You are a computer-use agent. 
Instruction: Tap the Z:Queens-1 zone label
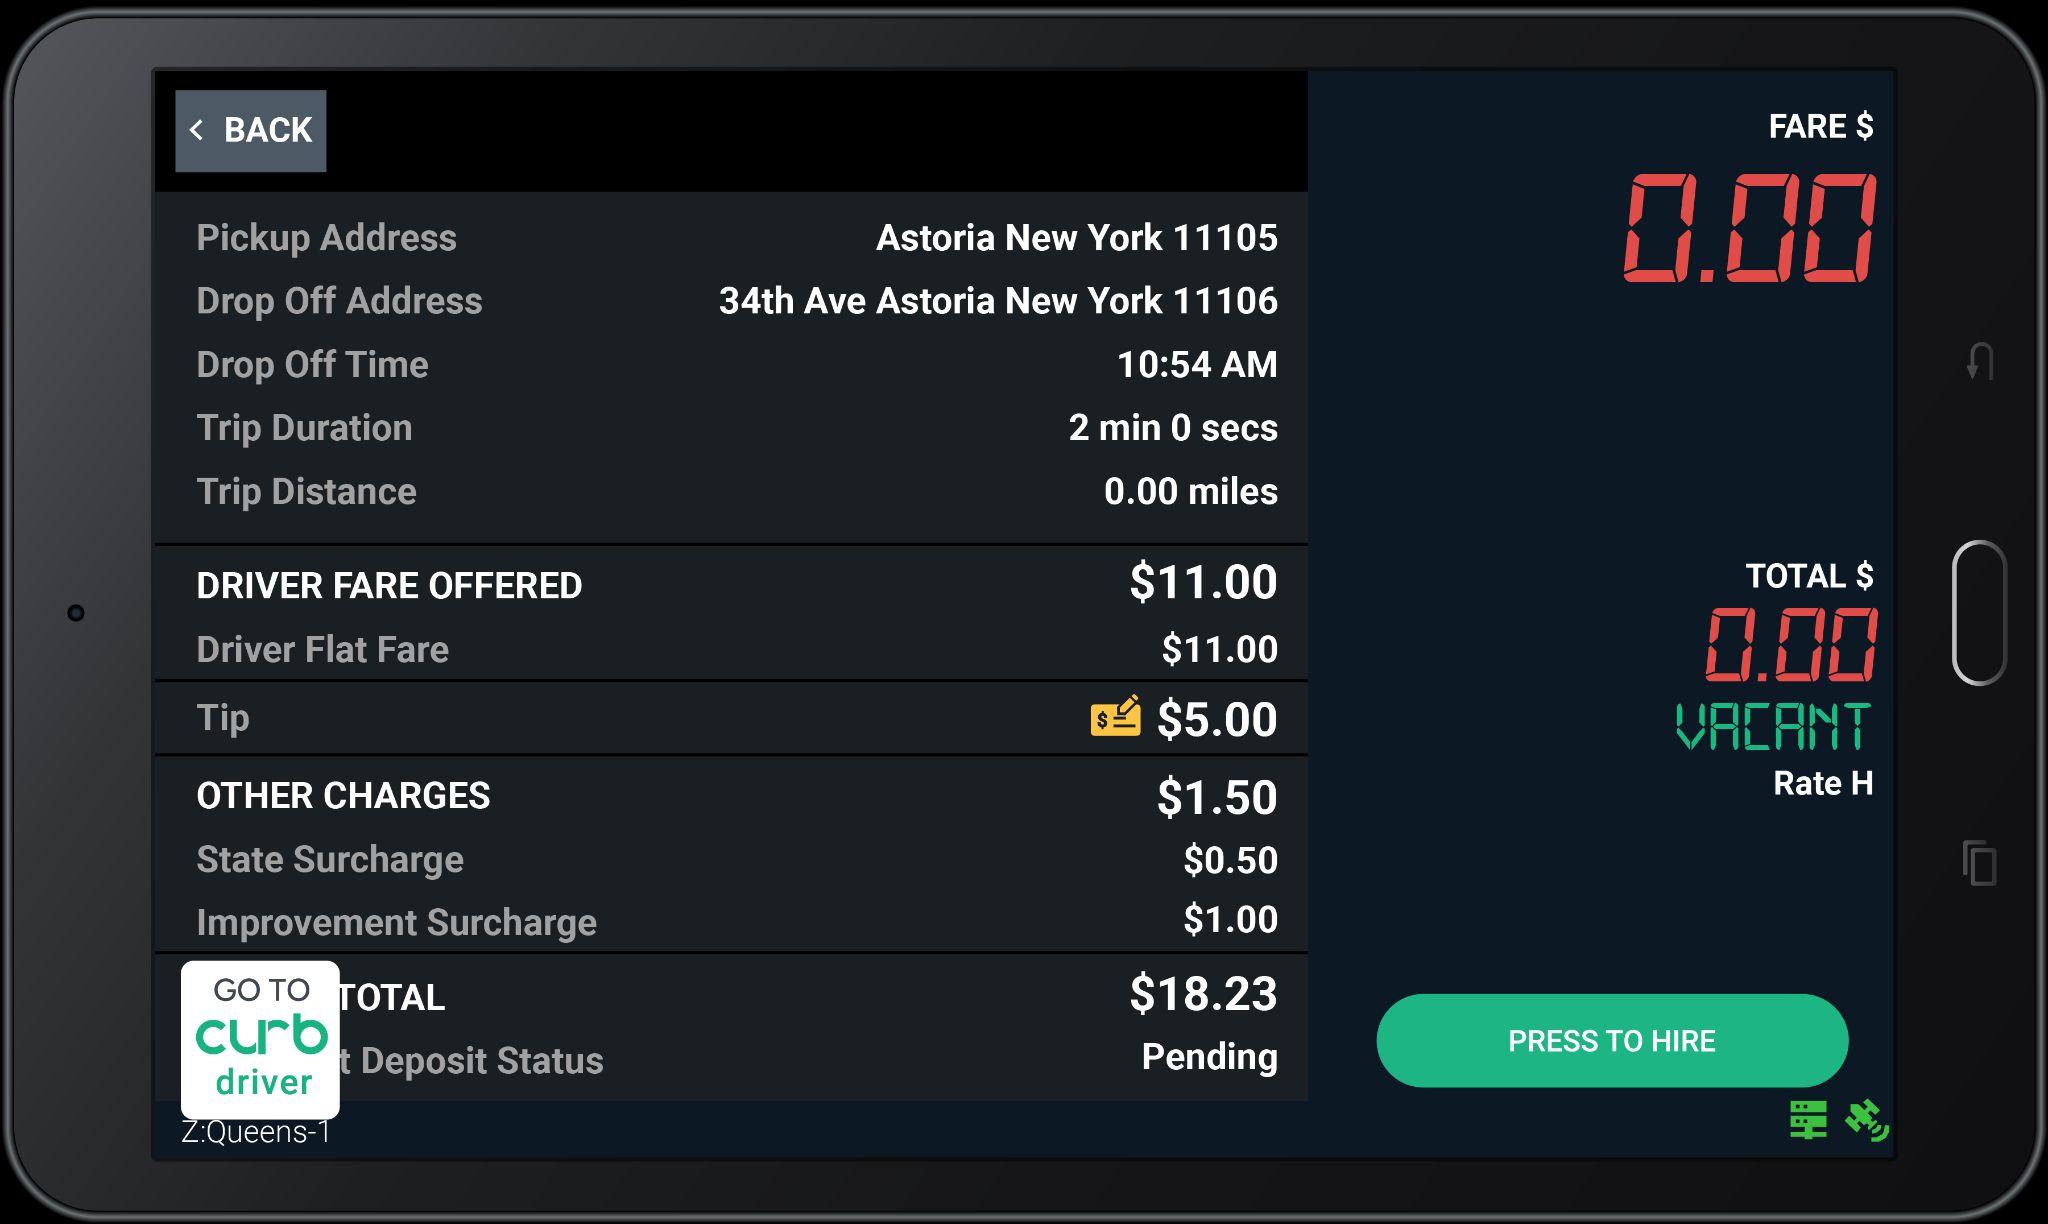(x=256, y=1132)
